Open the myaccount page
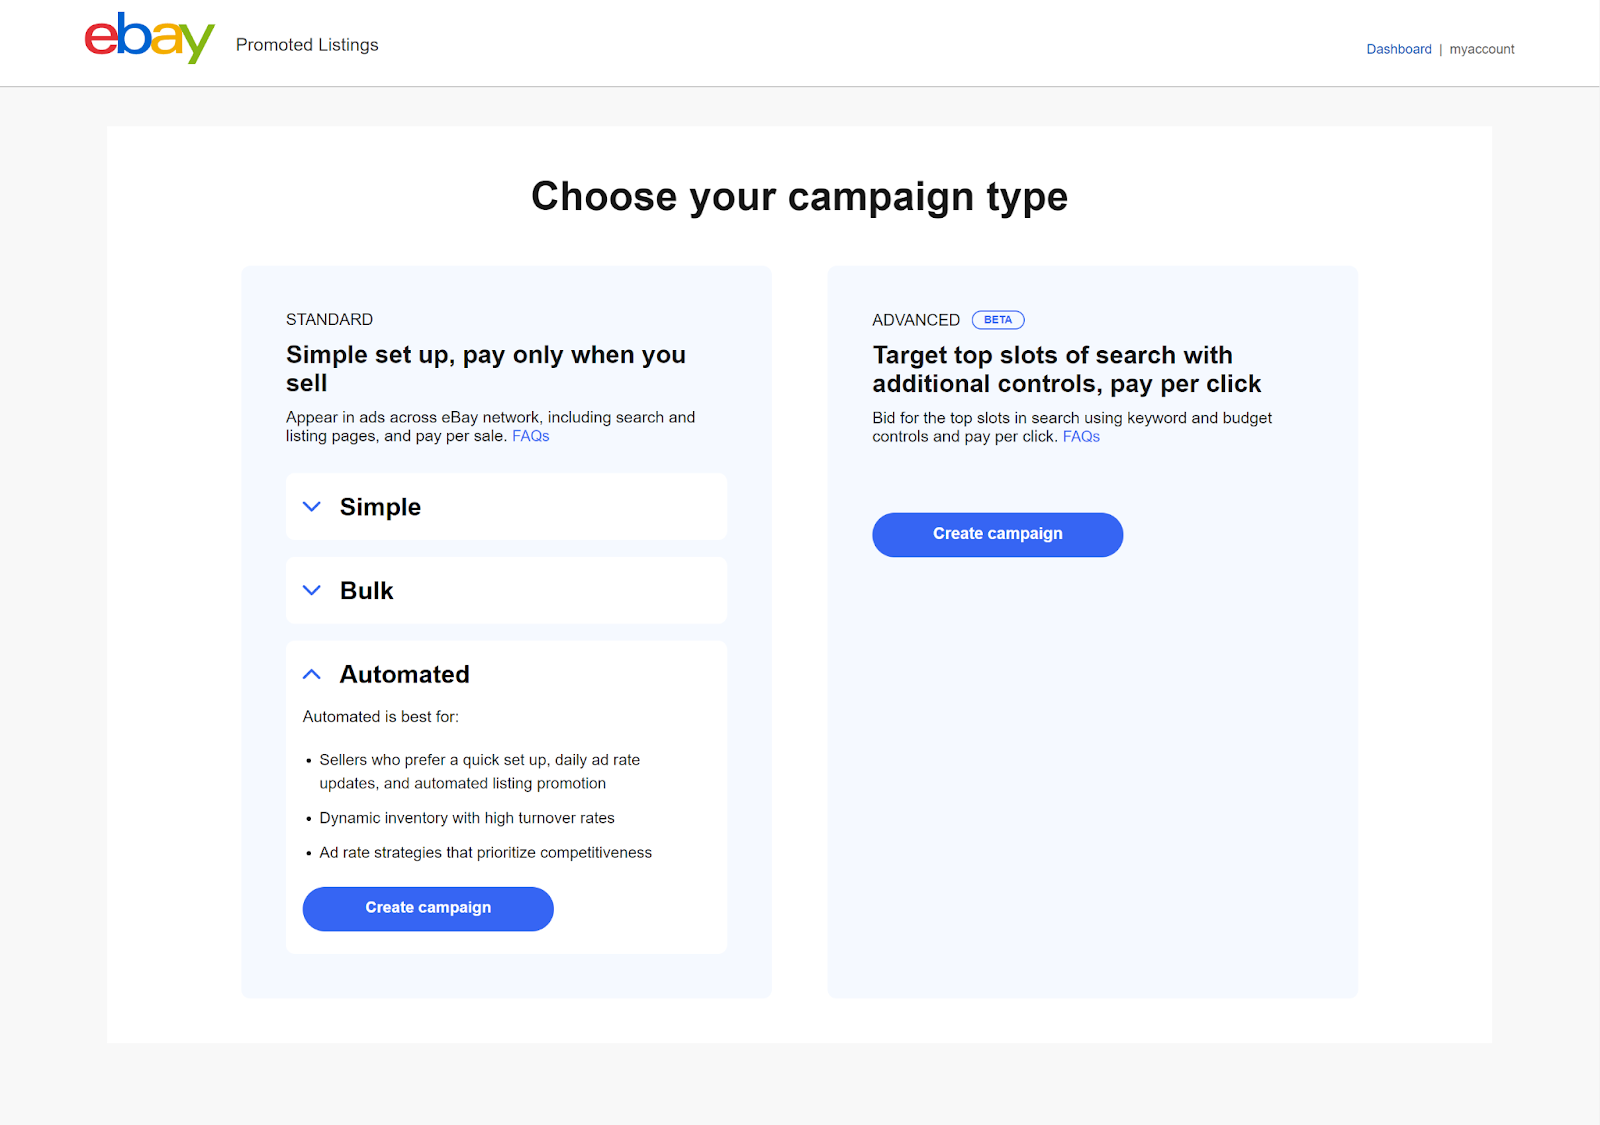The width and height of the screenshot is (1600, 1125). click(1481, 48)
